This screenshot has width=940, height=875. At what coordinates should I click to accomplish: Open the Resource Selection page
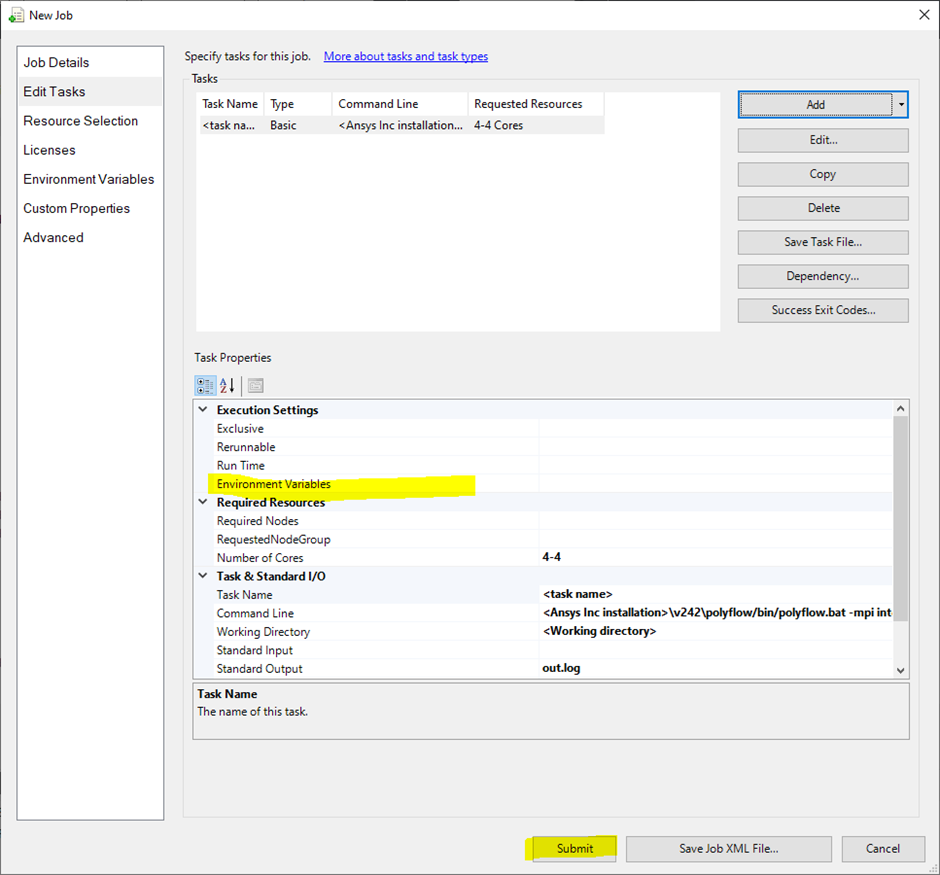pyautogui.click(x=81, y=121)
